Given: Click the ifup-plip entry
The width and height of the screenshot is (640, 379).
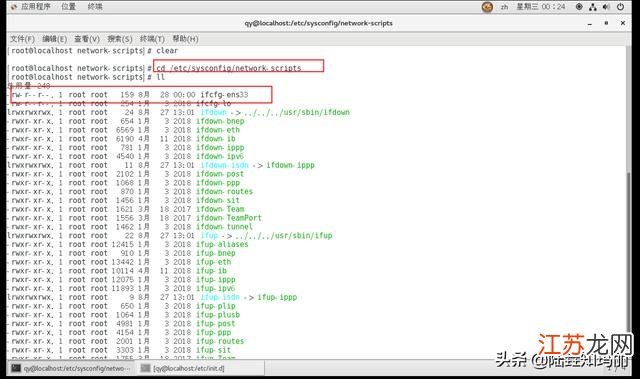Looking at the screenshot, I should pyautogui.click(x=216, y=306).
